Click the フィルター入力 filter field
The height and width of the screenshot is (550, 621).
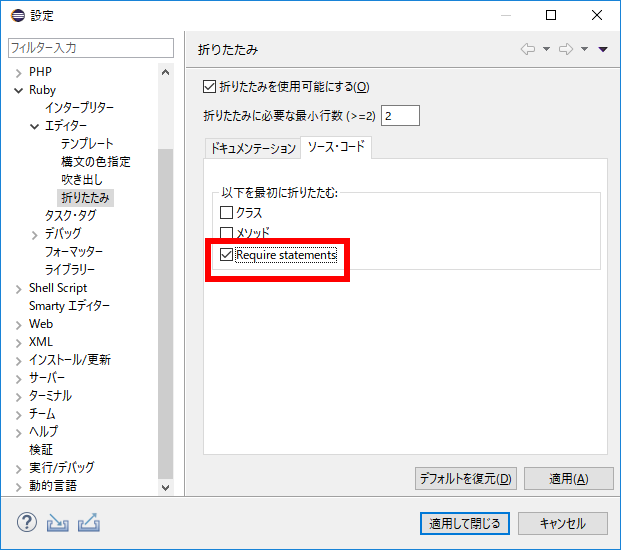click(x=91, y=48)
